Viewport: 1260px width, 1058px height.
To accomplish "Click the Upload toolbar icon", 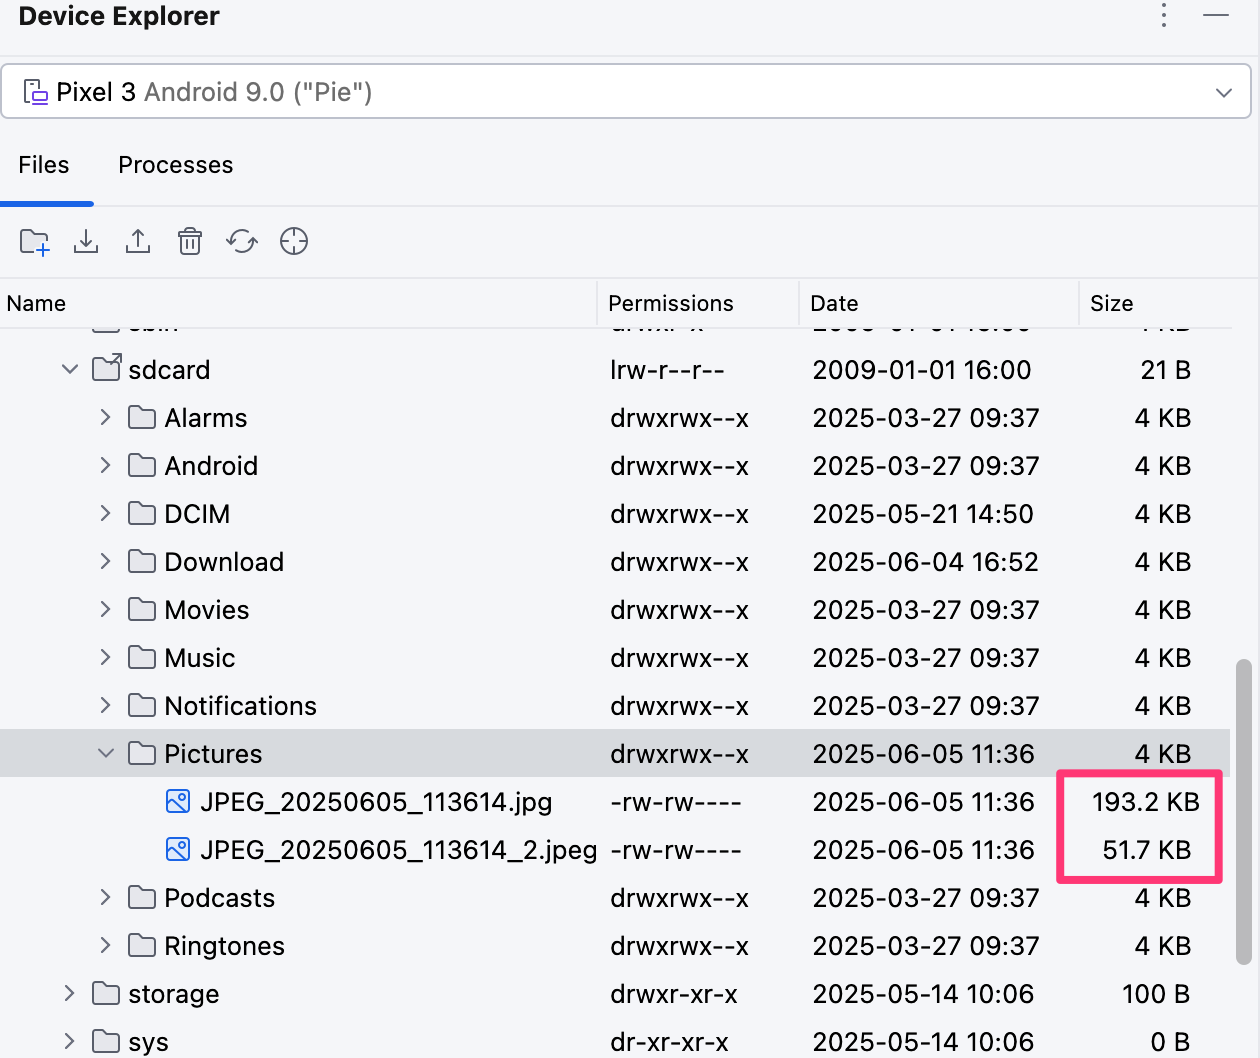I will [138, 242].
